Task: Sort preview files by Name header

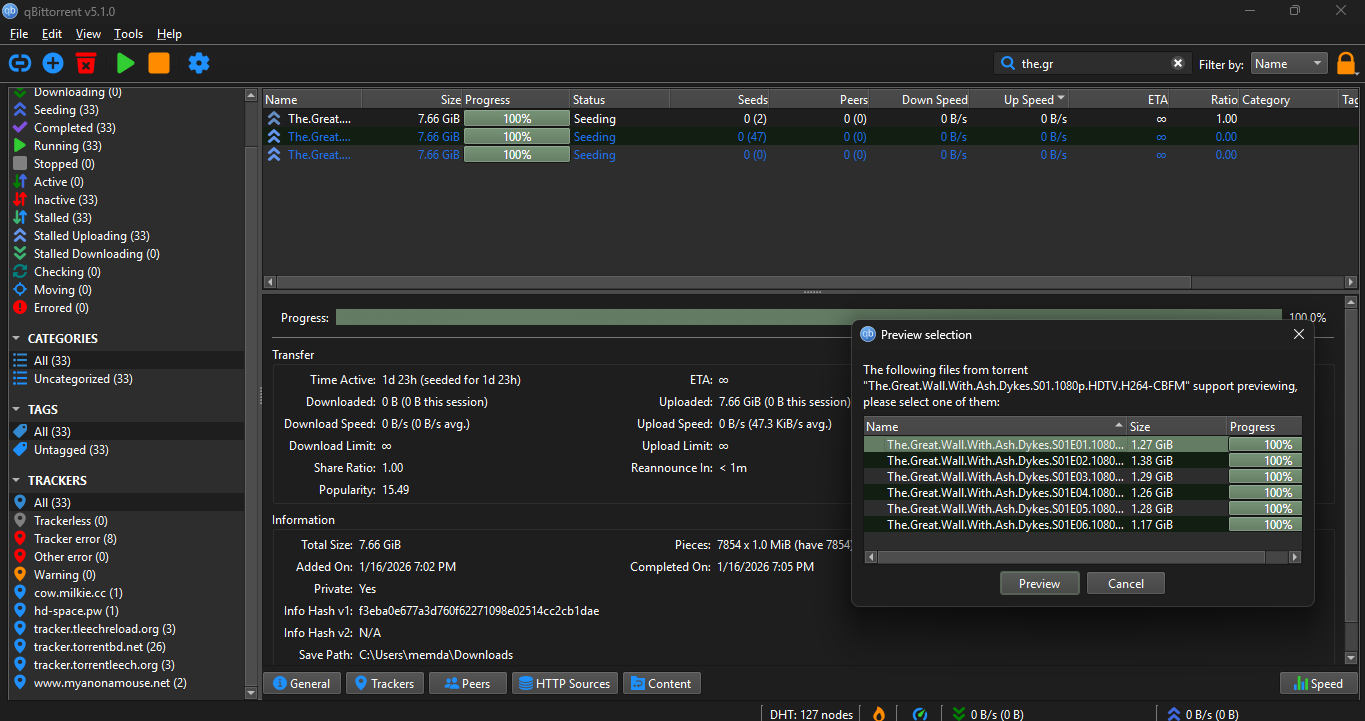Action: tap(995, 426)
